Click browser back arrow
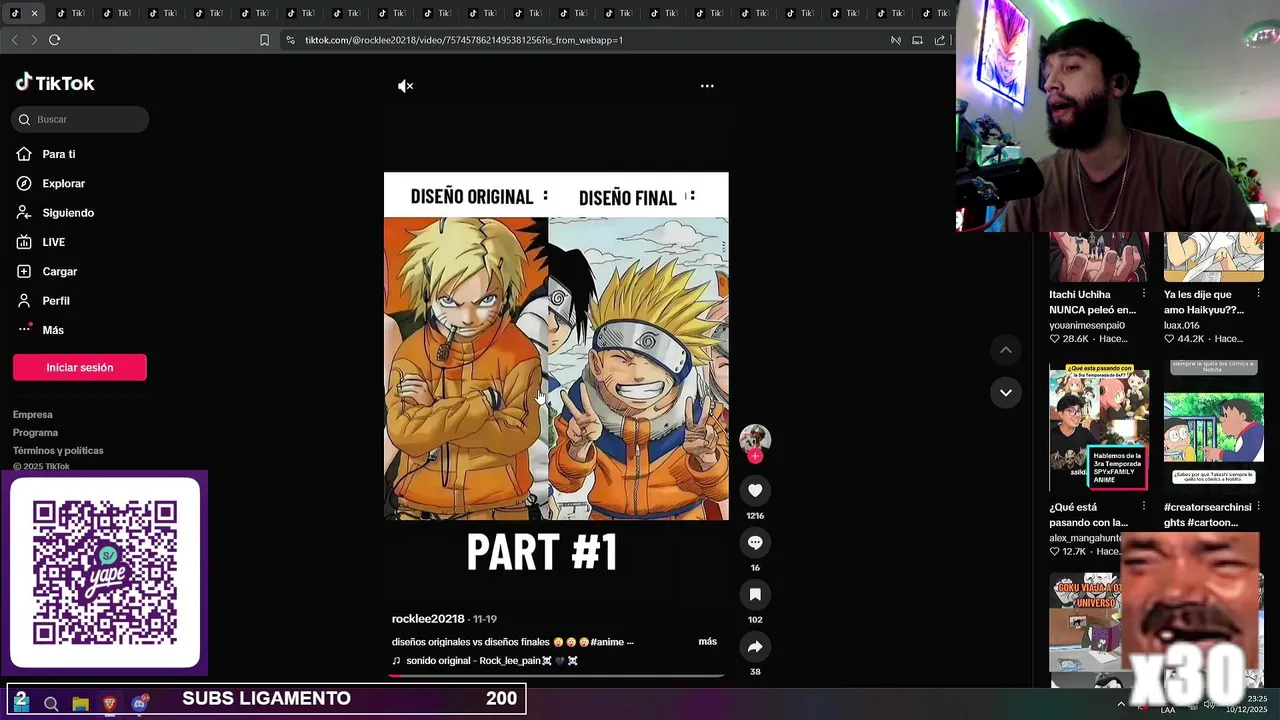Image resolution: width=1280 pixels, height=720 pixels. tap(14, 40)
